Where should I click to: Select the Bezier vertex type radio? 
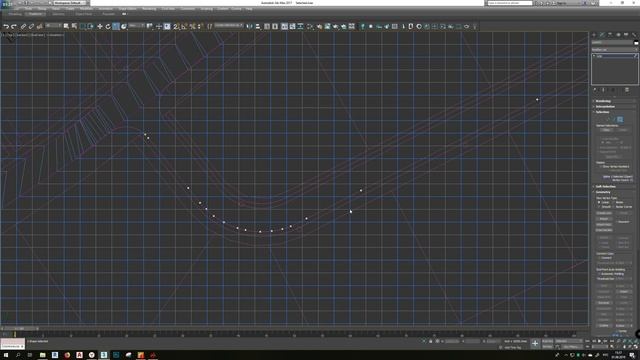[x=613, y=202]
